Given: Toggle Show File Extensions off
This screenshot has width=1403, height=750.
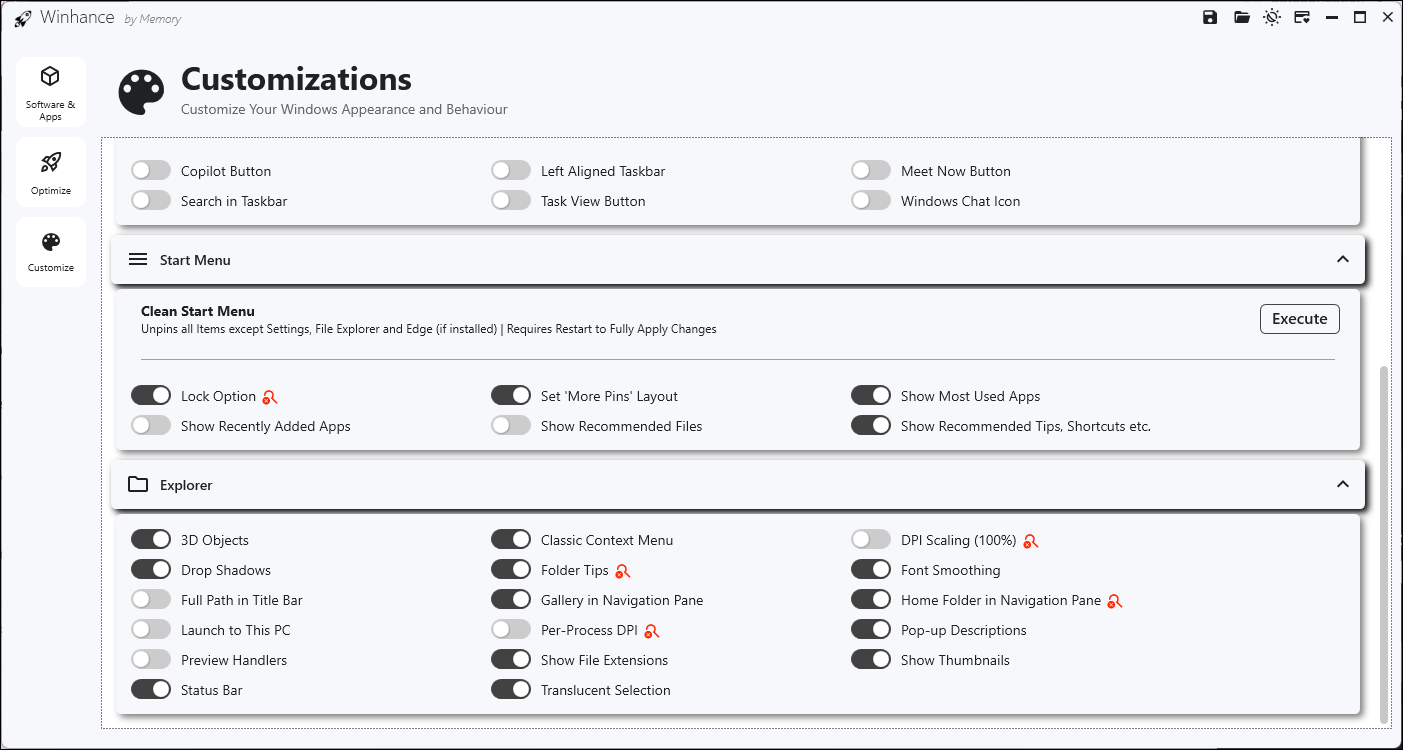Looking at the screenshot, I should click(x=510, y=660).
